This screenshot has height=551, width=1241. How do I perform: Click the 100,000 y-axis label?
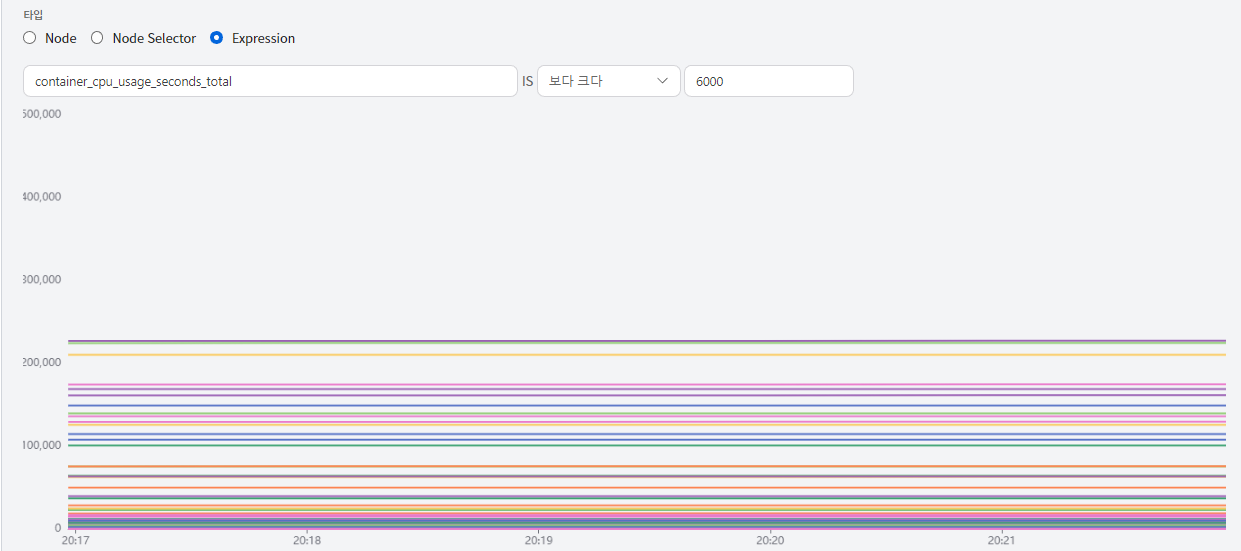[42, 445]
